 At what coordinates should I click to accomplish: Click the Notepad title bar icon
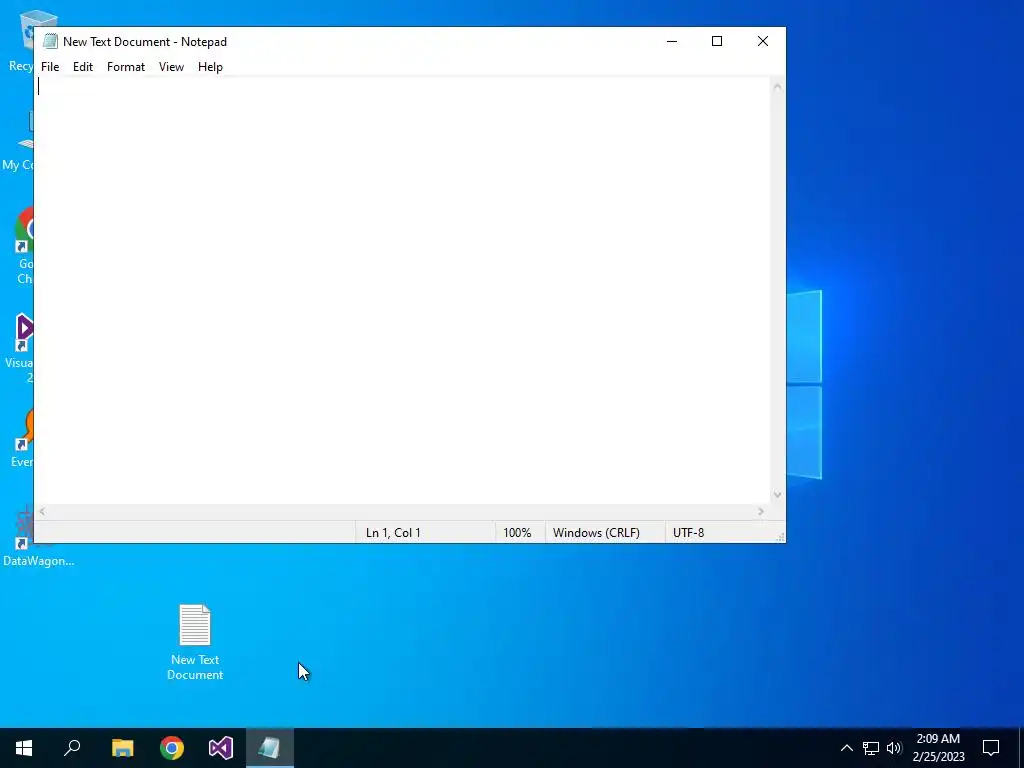(x=50, y=41)
